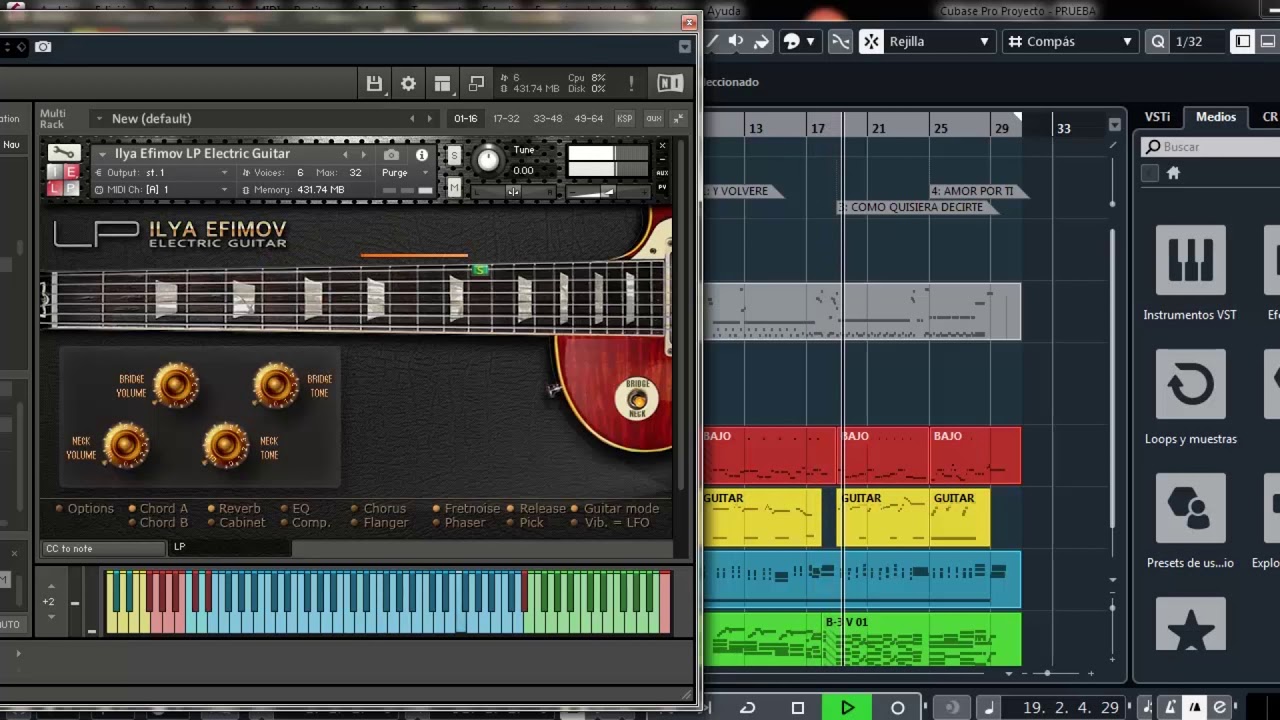Toggle the Chorus effect LED
This screenshot has height=720, width=1280.
[355, 509]
